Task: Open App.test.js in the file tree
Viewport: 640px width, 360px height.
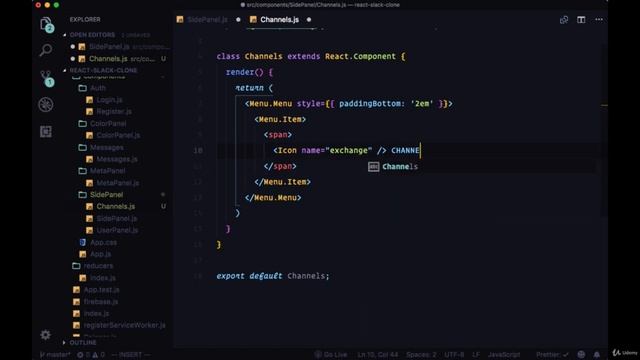Action: click(101, 289)
